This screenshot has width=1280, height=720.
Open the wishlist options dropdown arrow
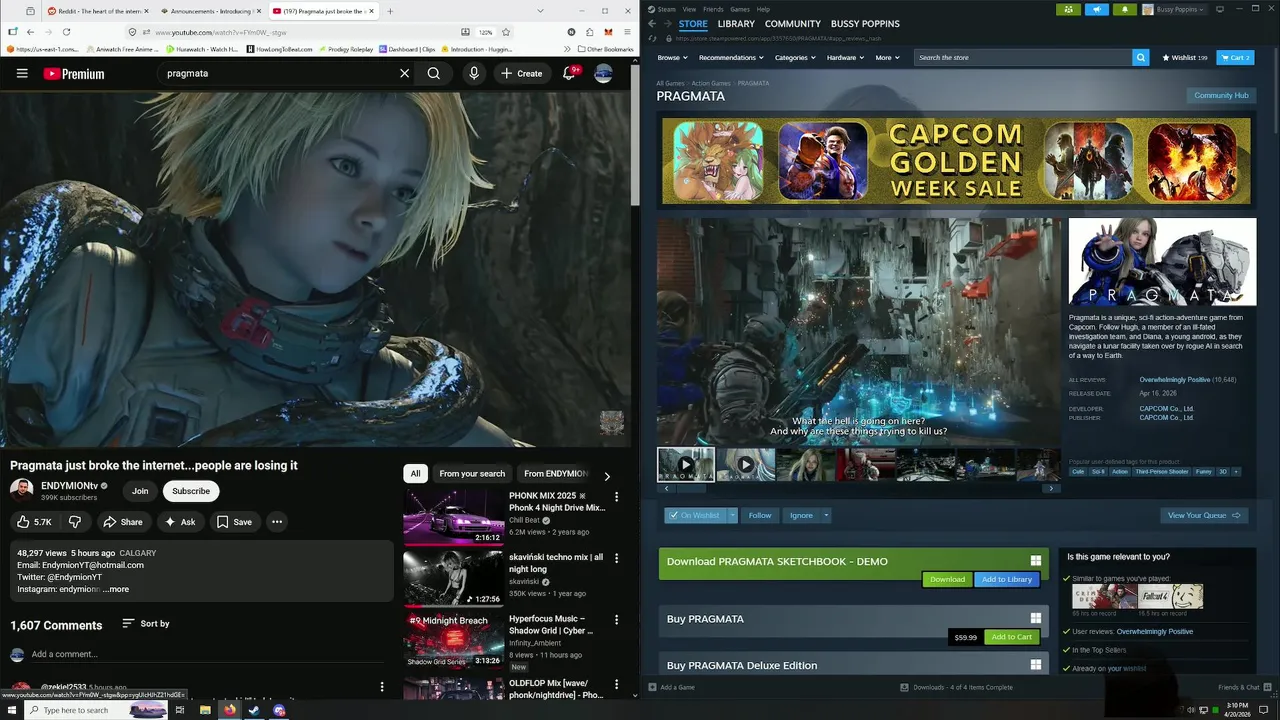(733, 515)
